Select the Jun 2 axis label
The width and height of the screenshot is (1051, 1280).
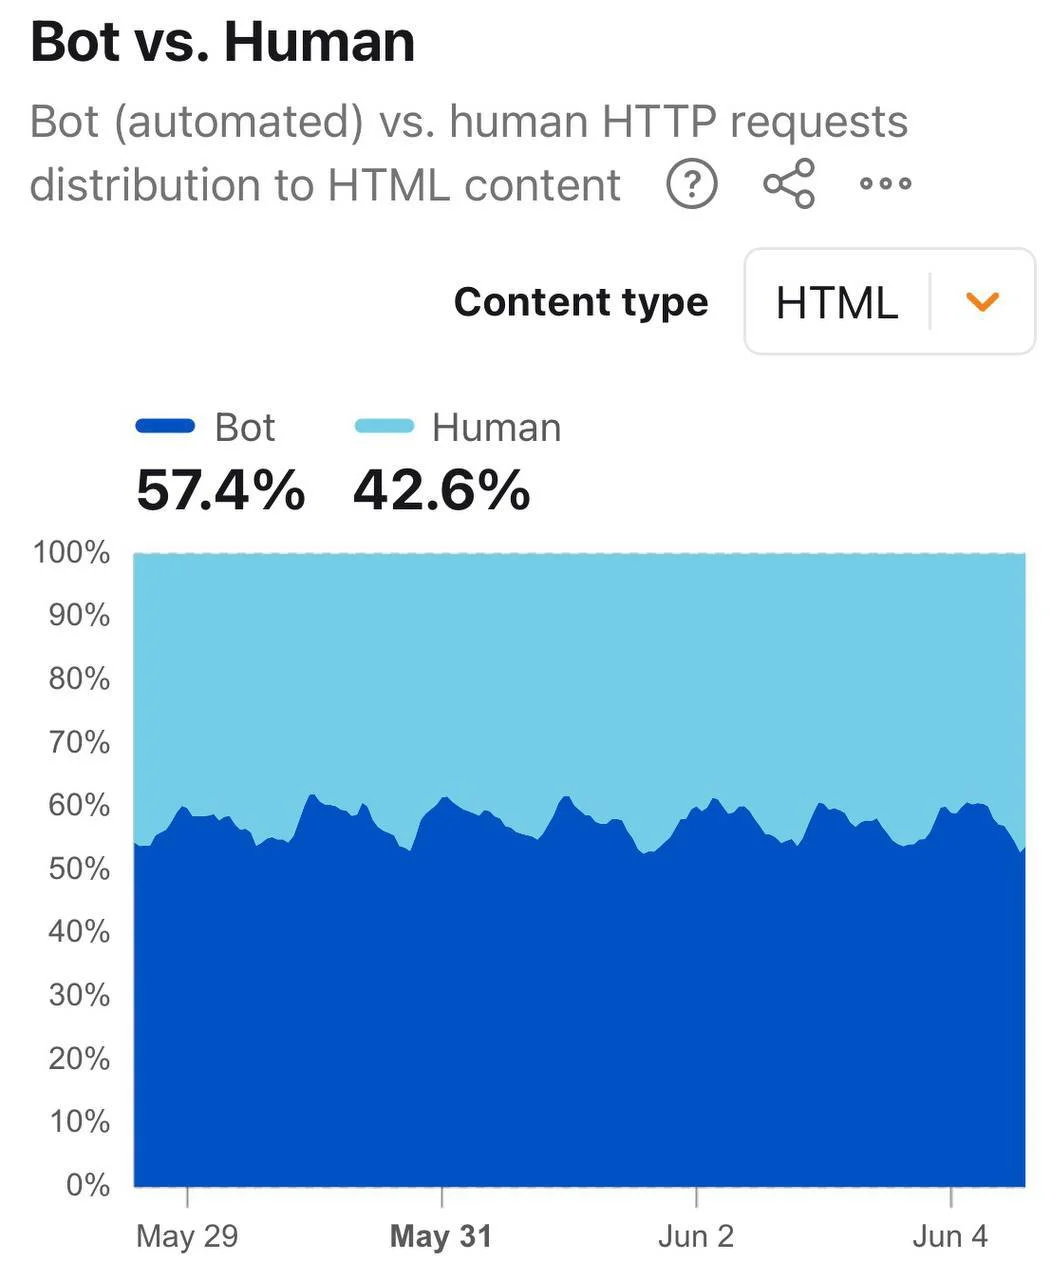point(696,1236)
